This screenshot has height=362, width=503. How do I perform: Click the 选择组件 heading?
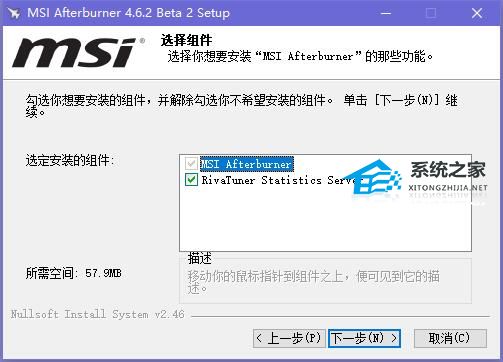[x=186, y=40]
